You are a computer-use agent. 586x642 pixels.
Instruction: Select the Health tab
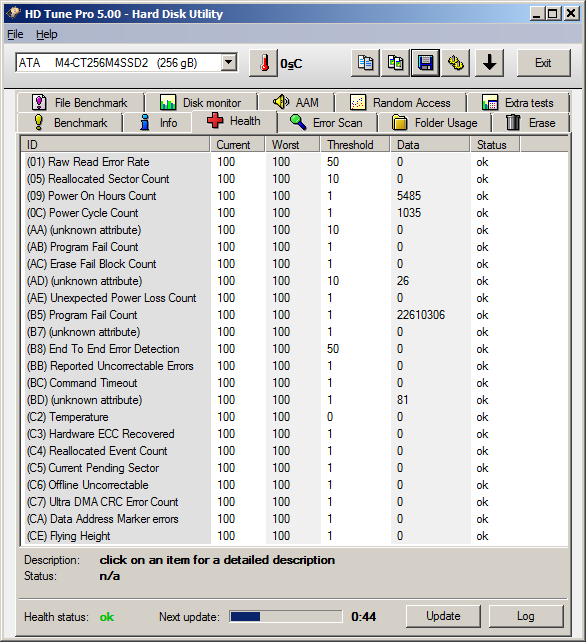(x=234, y=121)
